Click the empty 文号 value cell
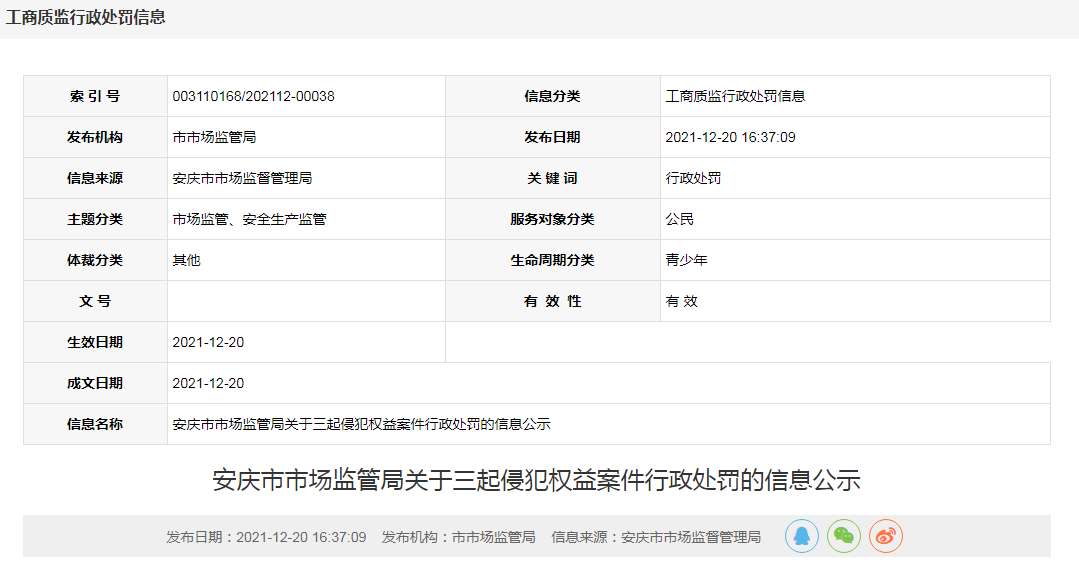 [x=306, y=301]
